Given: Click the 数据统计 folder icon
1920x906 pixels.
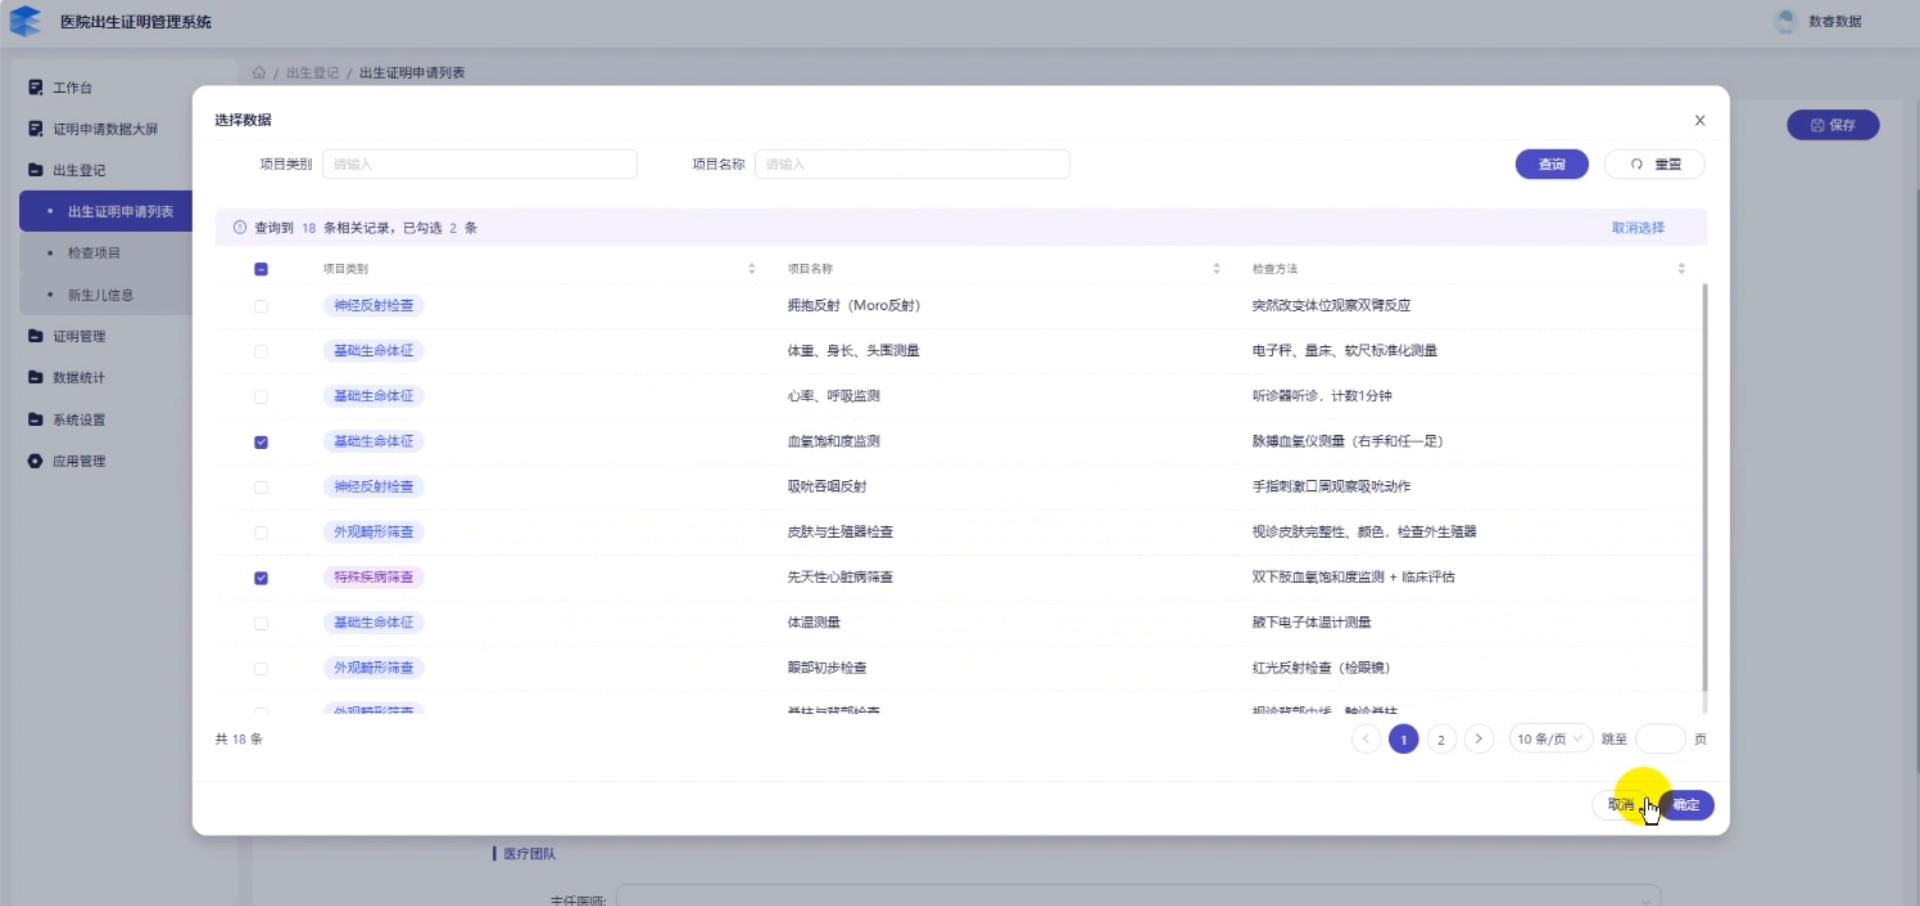Looking at the screenshot, I should pyautogui.click(x=36, y=377).
